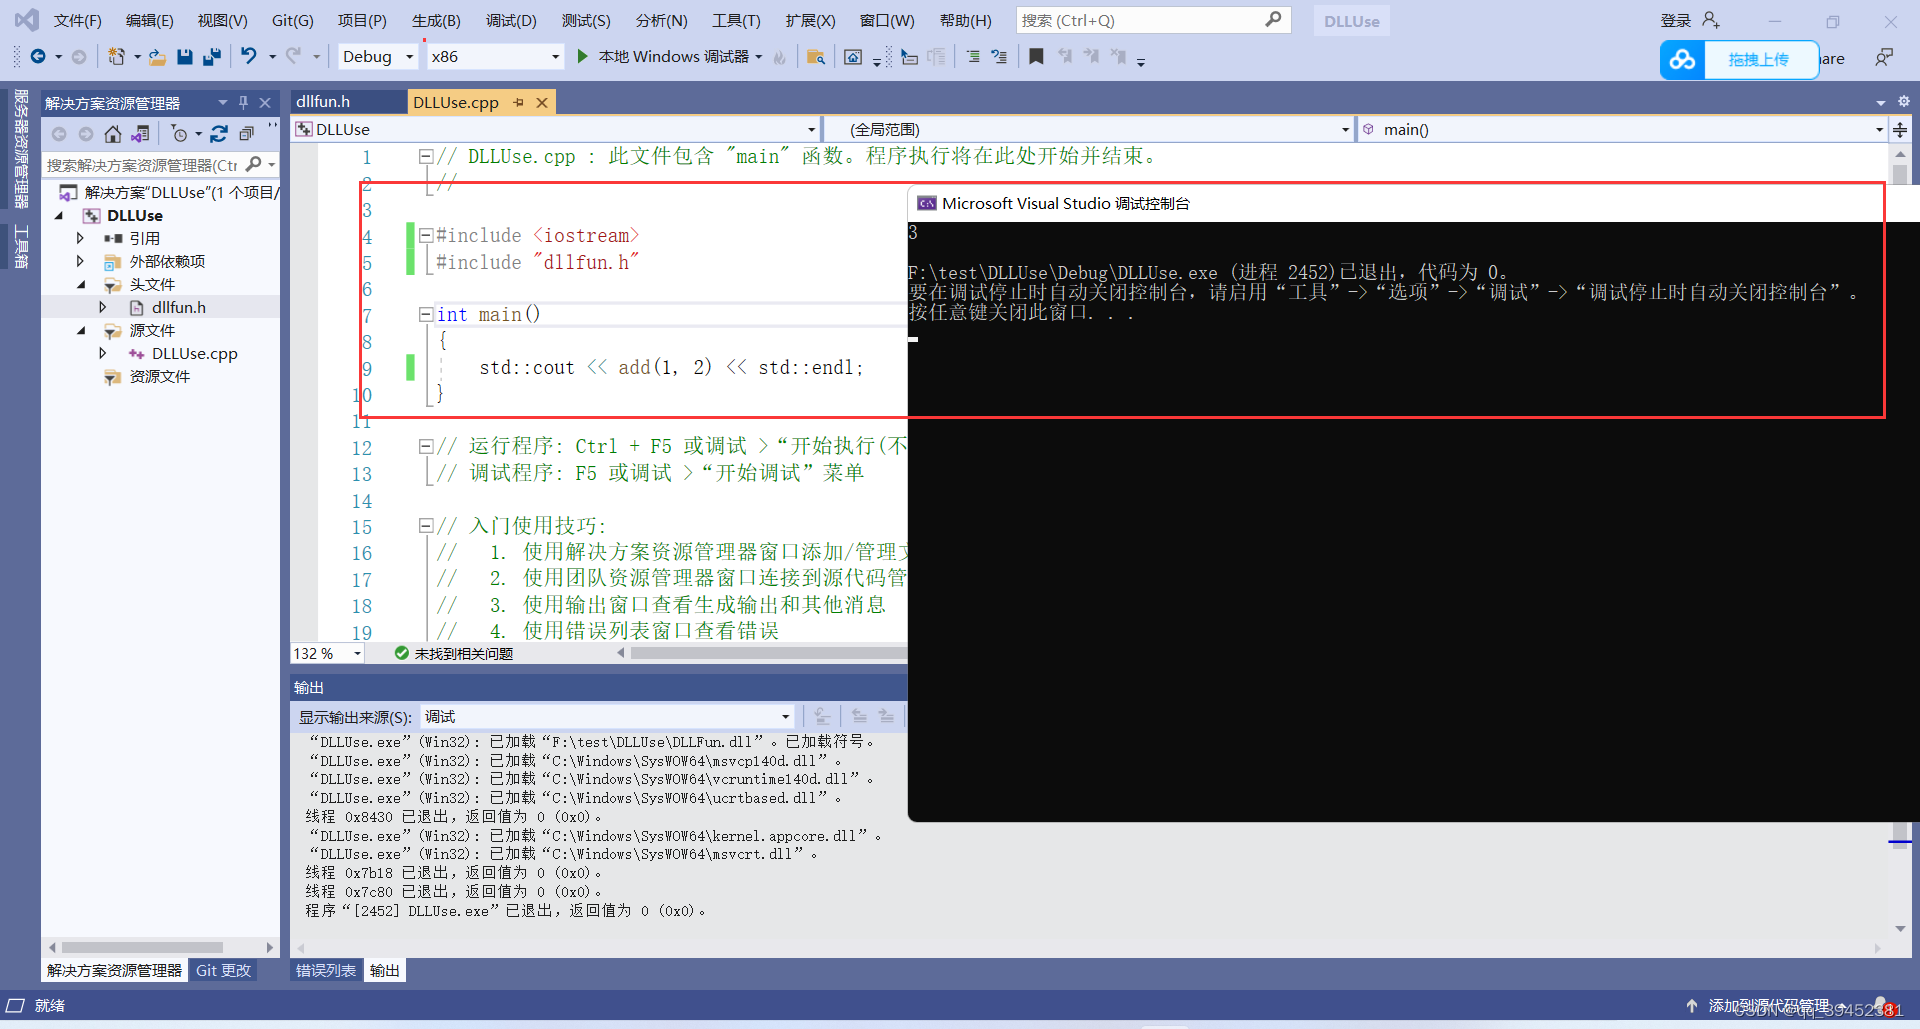Close the DLLUse.cpp editor tab
This screenshot has height=1029, width=1920.
(x=542, y=102)
